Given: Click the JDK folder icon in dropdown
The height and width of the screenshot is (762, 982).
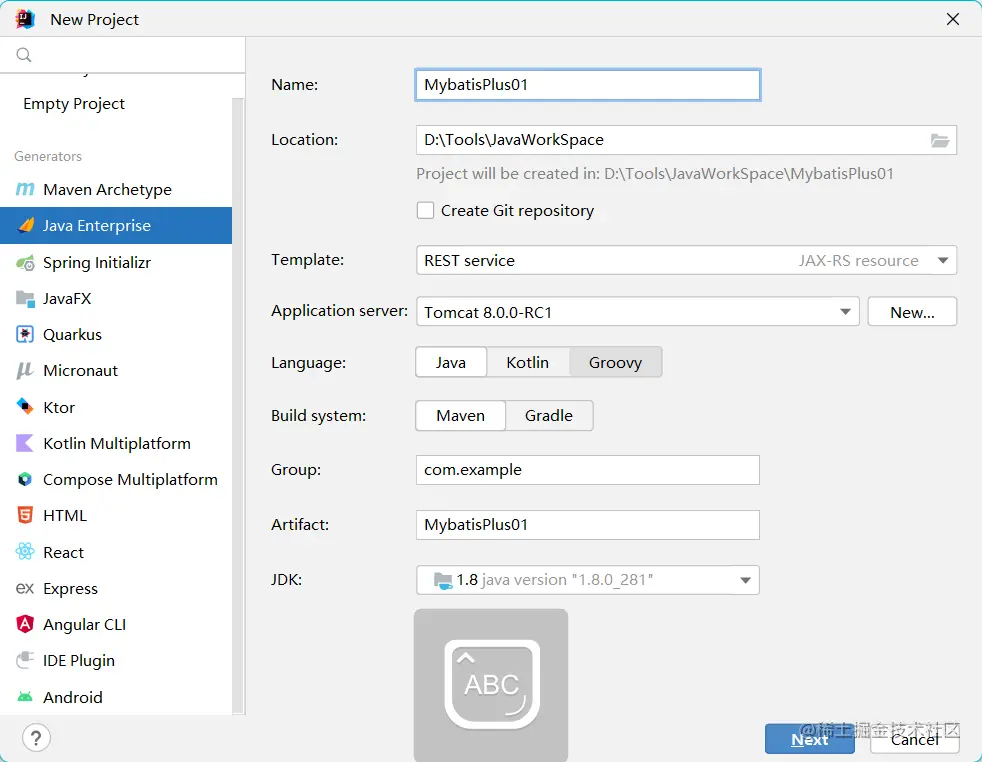Looking at the screenshot, I should (443, 580).
